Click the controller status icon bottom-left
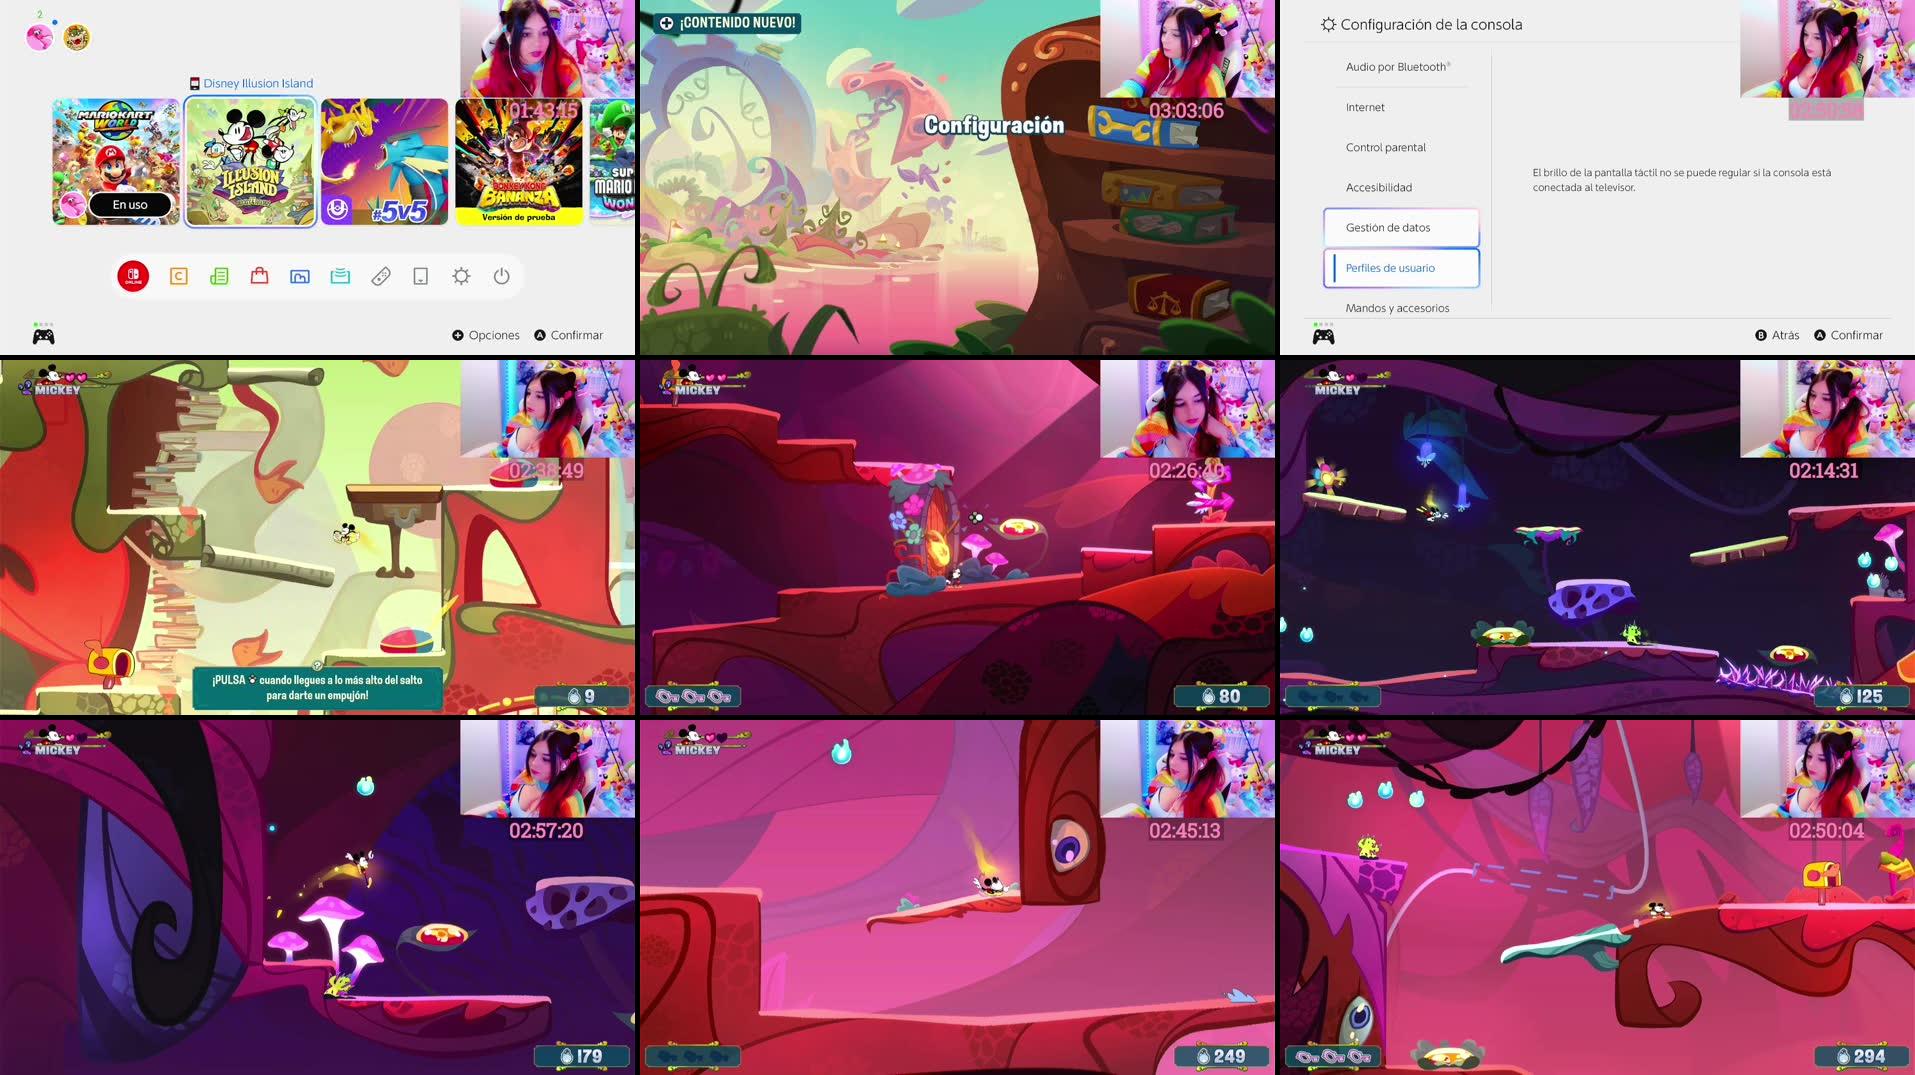Screen dimensions: 1915x1075 tap(43, 334)
